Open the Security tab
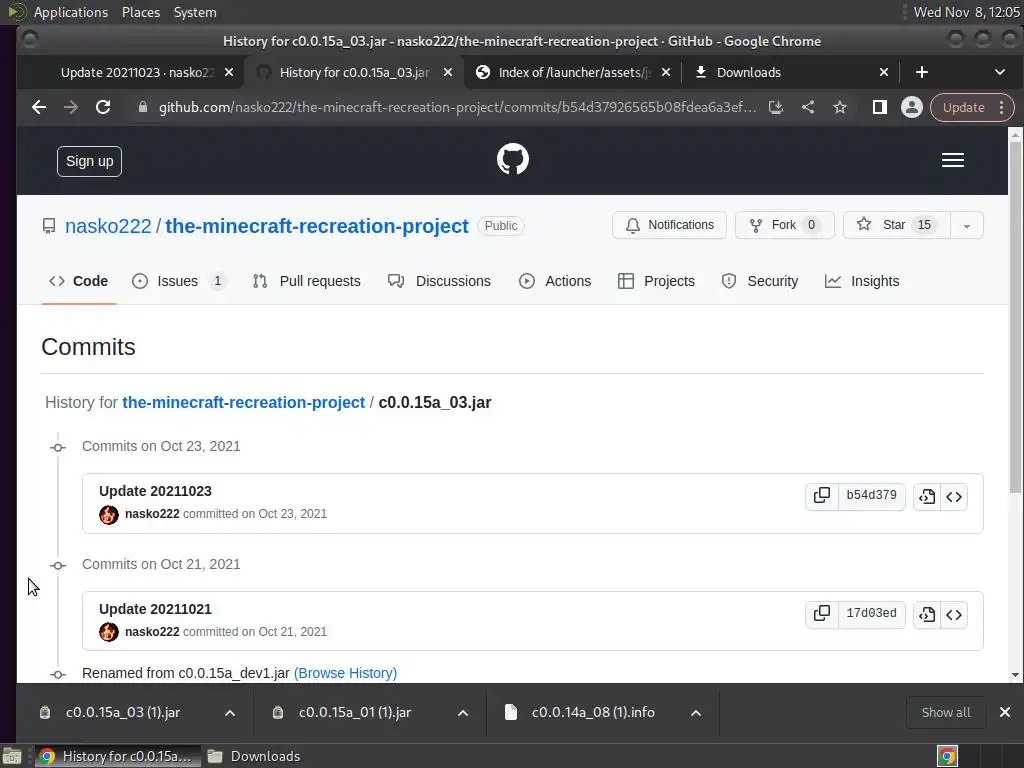This screenshot has height=768, width=1024. click(760, 281)
